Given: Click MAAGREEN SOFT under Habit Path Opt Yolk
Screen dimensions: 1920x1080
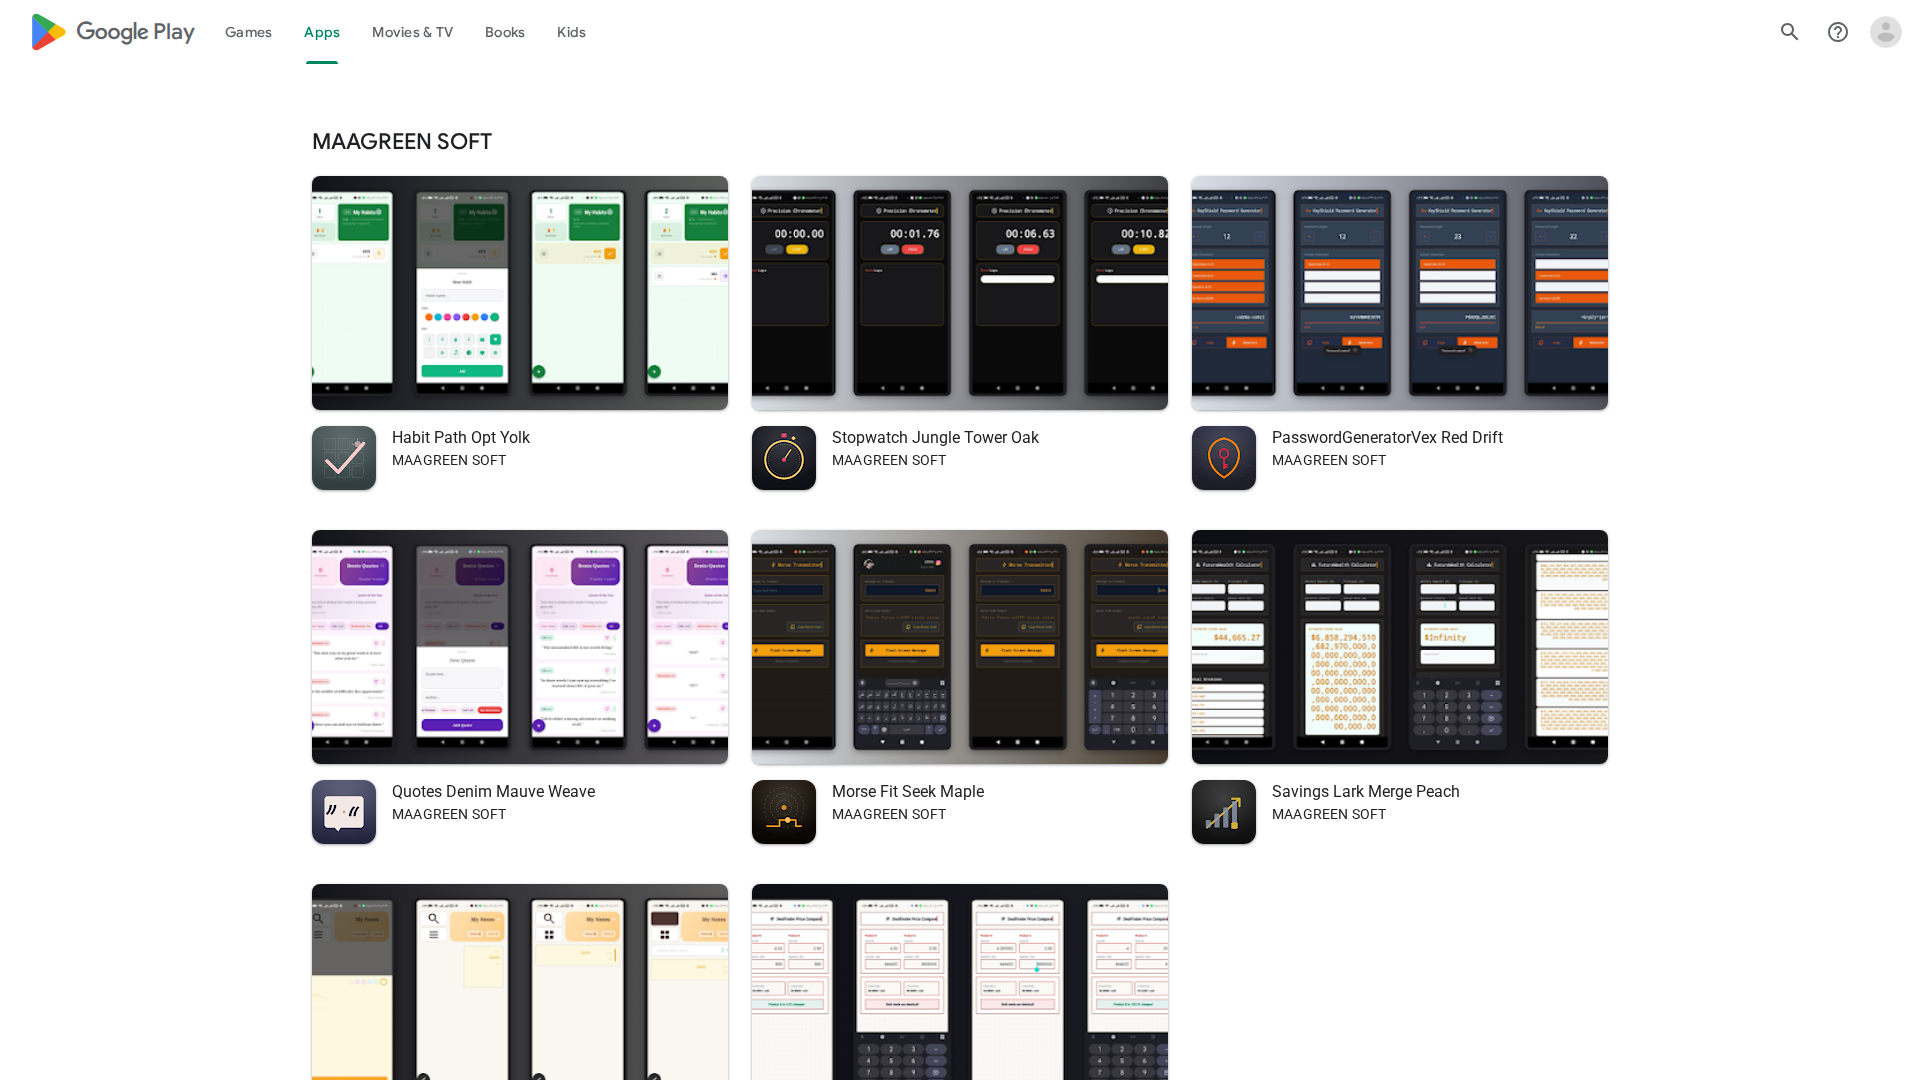Looking at the screenshot, I should click(449, 461).
